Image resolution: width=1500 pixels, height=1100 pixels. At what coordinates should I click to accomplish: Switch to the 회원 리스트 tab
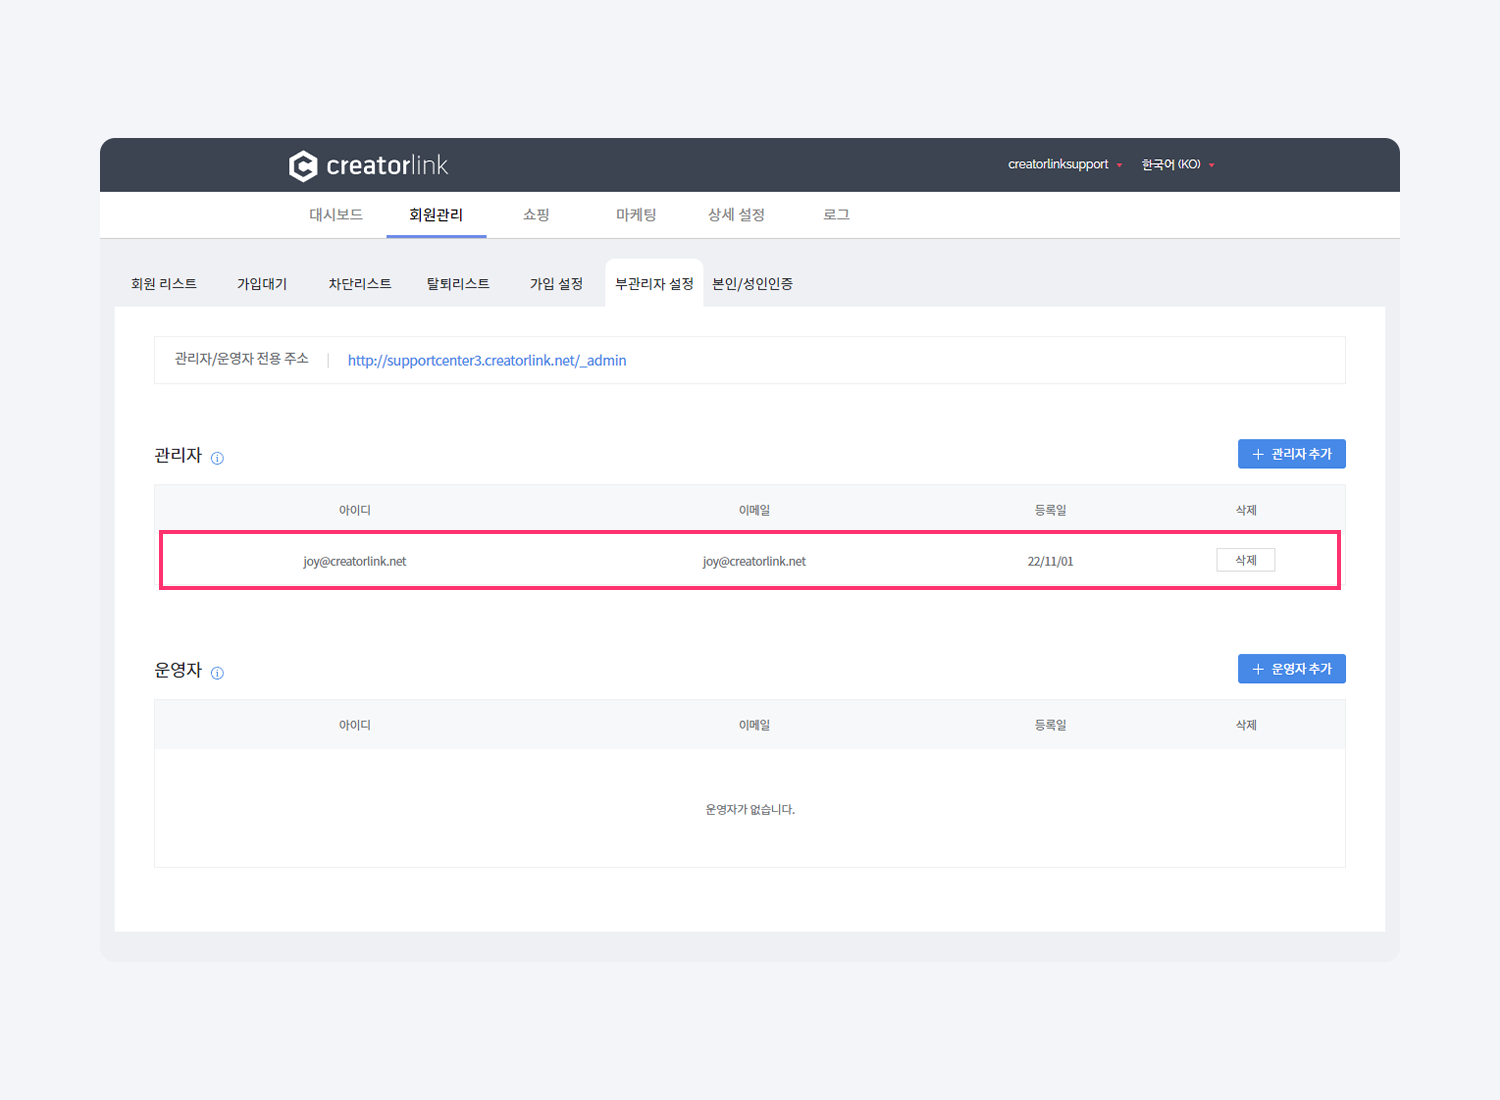164,284
